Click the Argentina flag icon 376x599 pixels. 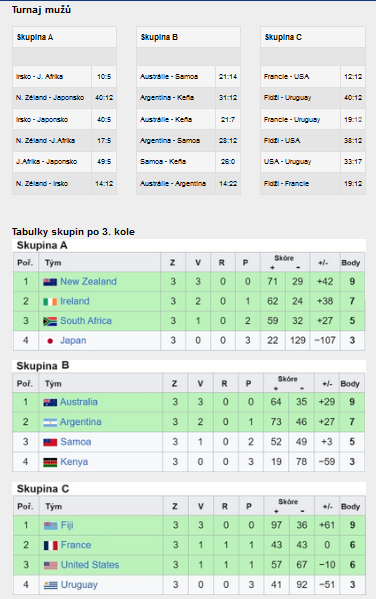pos(50,423)
